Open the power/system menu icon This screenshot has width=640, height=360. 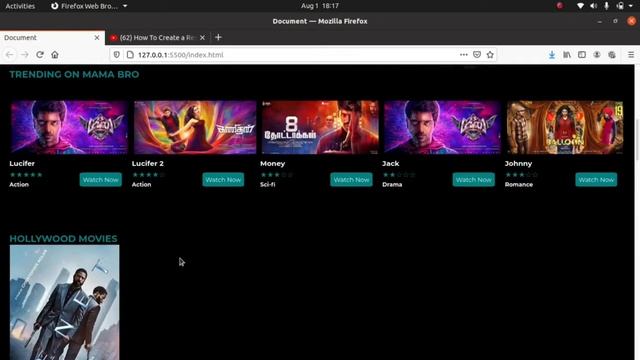(x=620, y=6)
